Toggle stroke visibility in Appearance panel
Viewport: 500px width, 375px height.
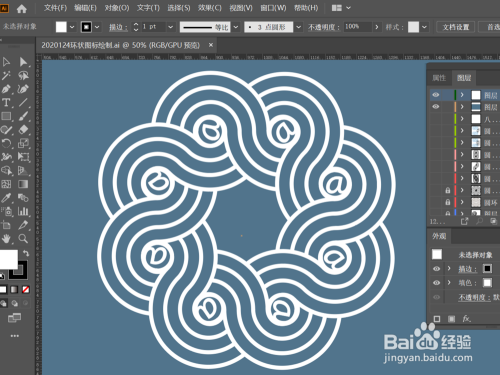(x=436, y=269)
